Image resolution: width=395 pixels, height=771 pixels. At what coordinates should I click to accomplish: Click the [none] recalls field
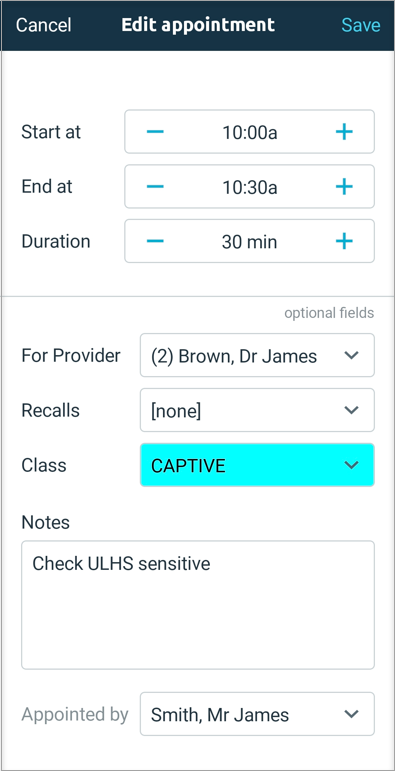[257, 410]
